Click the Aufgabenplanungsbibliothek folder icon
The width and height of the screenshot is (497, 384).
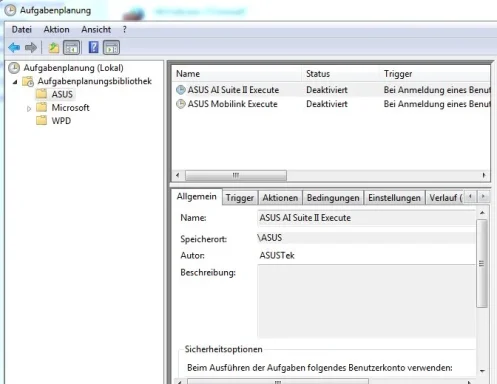[x=28, y=81]
